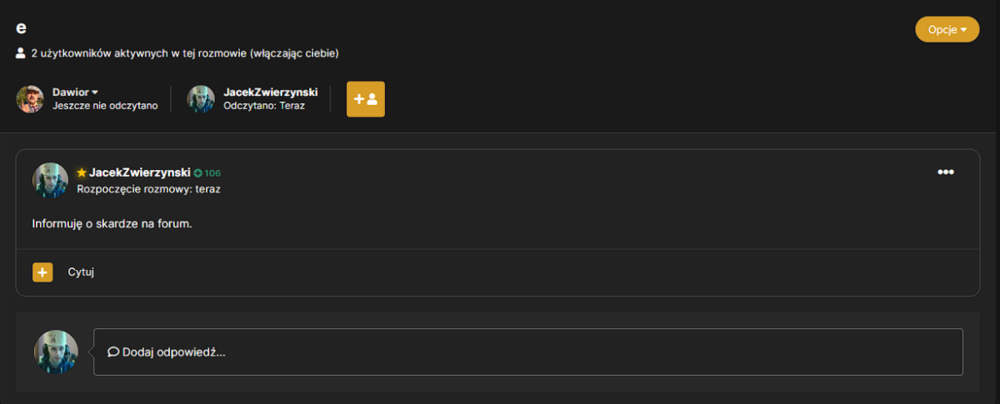Viewport: 1000px width, 404px height.
Task: Expand the Dawior participant dropdown caret
Action: 95,93
